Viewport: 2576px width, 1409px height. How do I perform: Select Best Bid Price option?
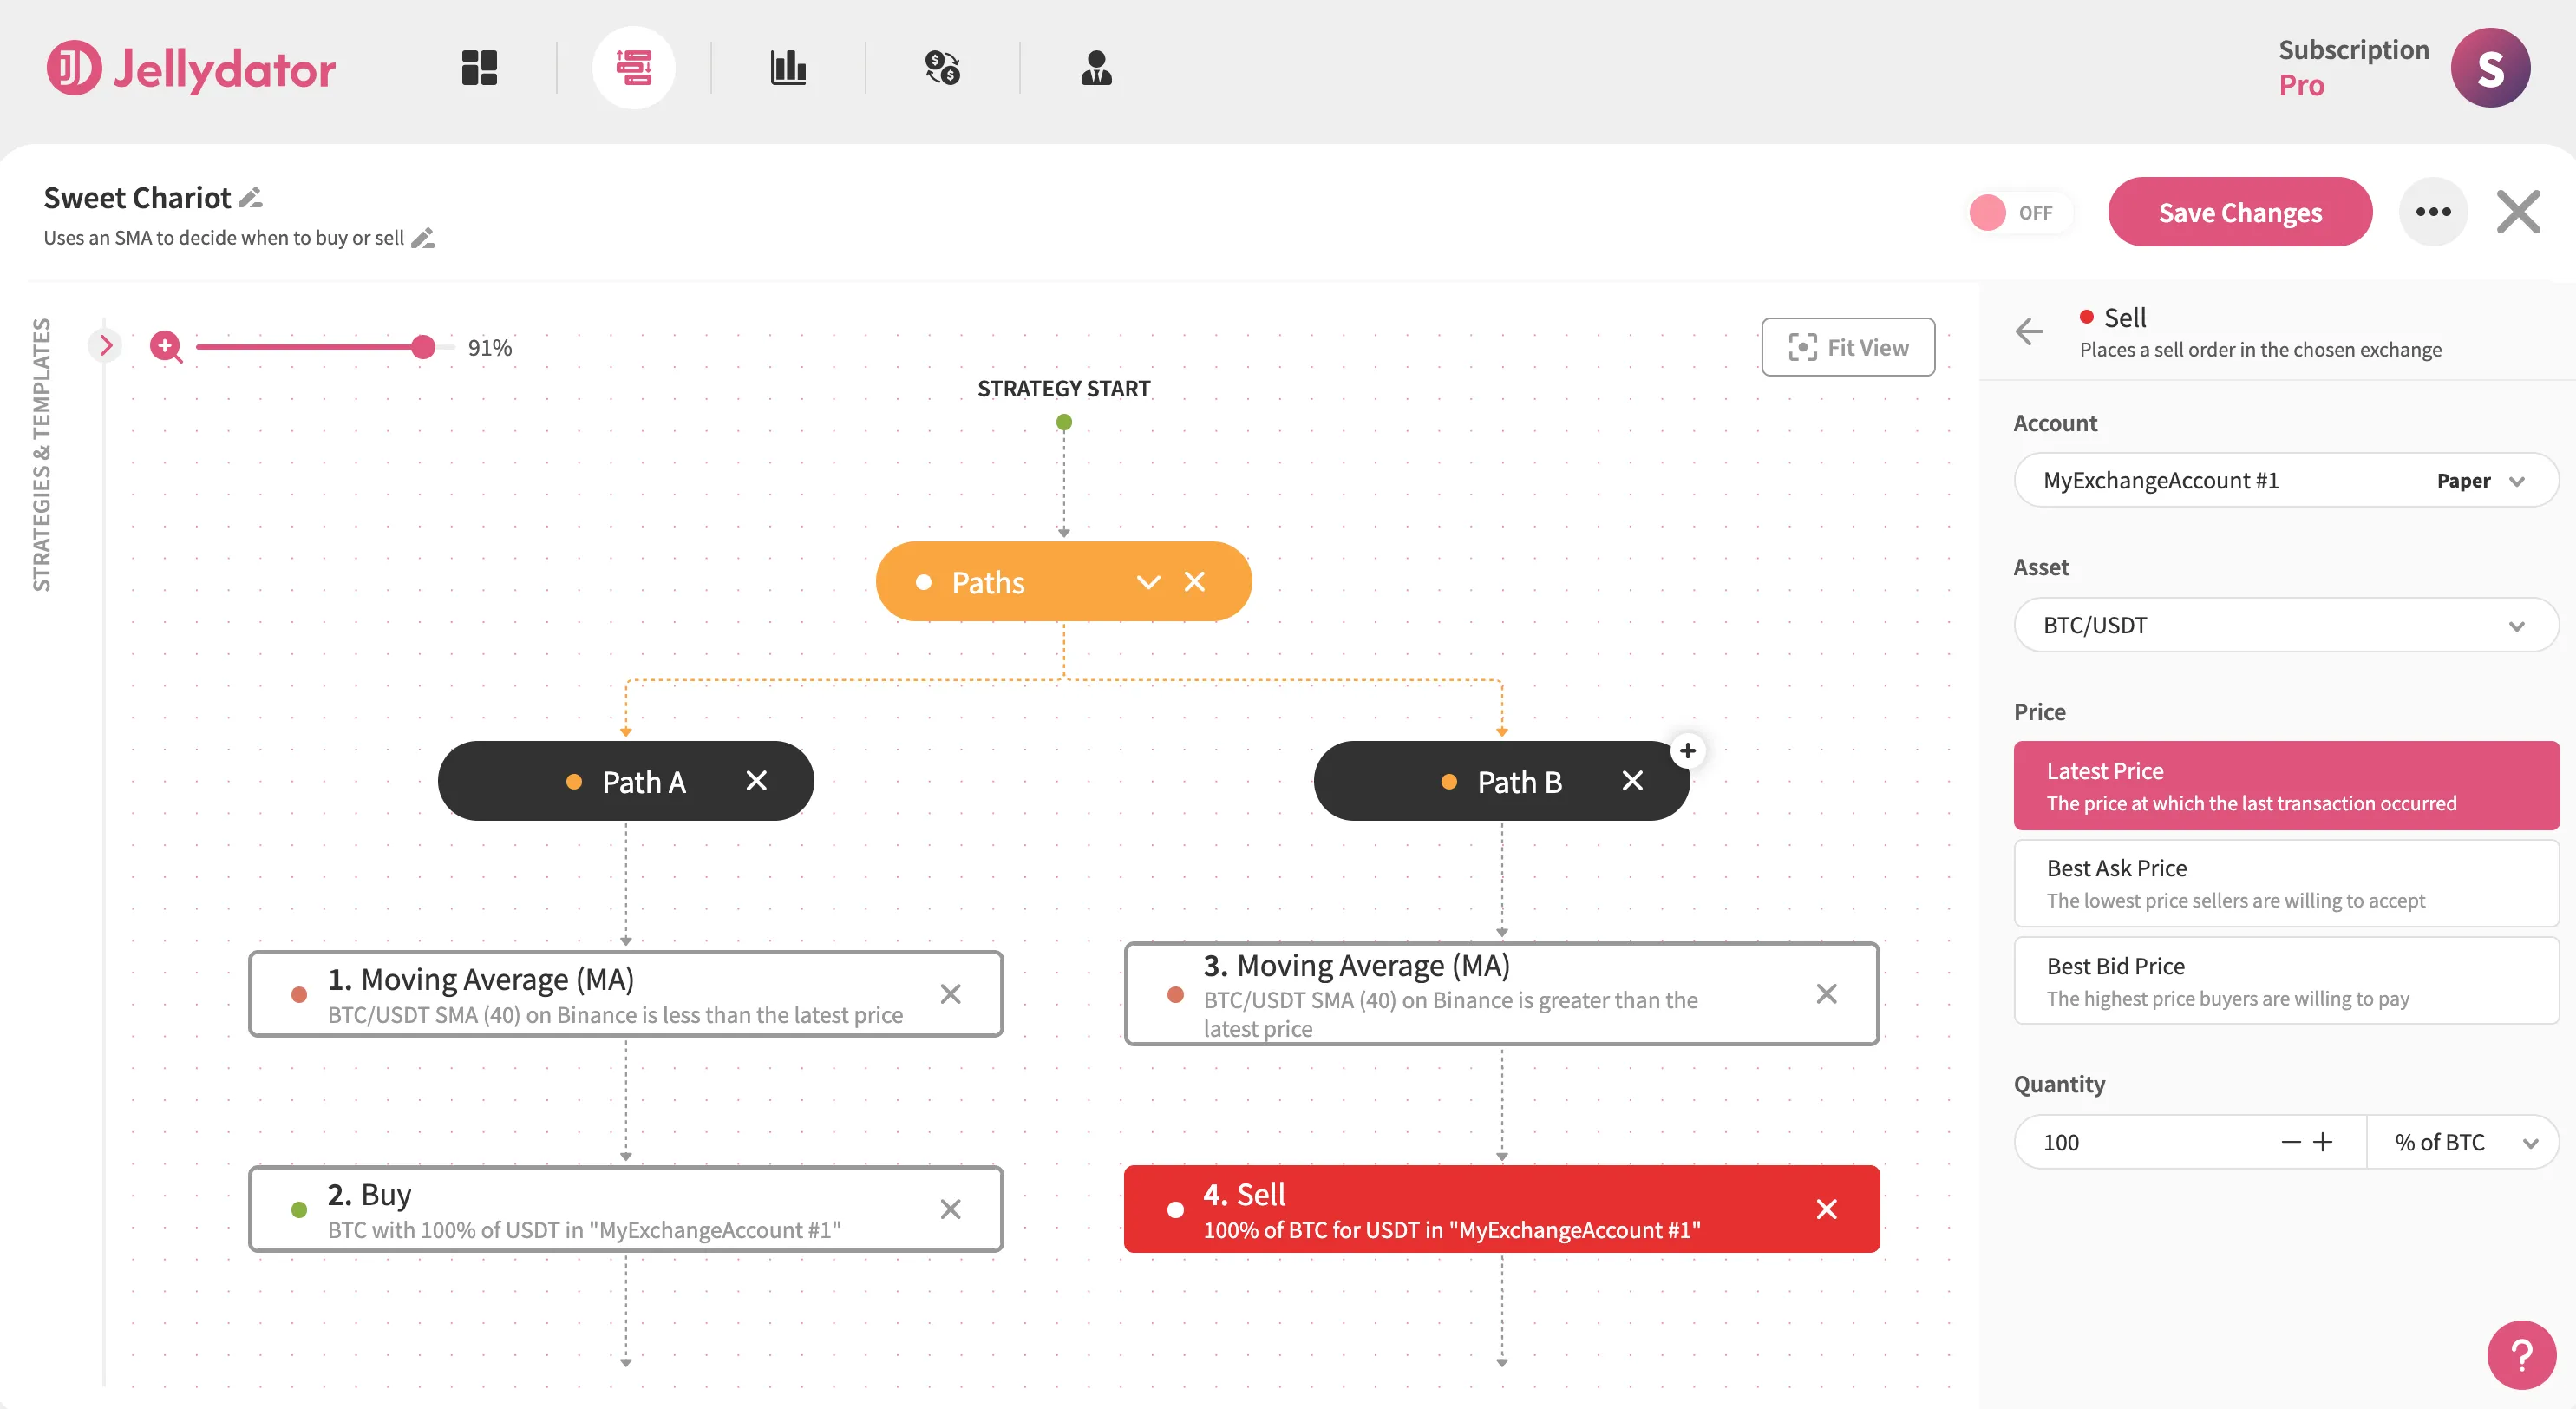[2285, 980]
